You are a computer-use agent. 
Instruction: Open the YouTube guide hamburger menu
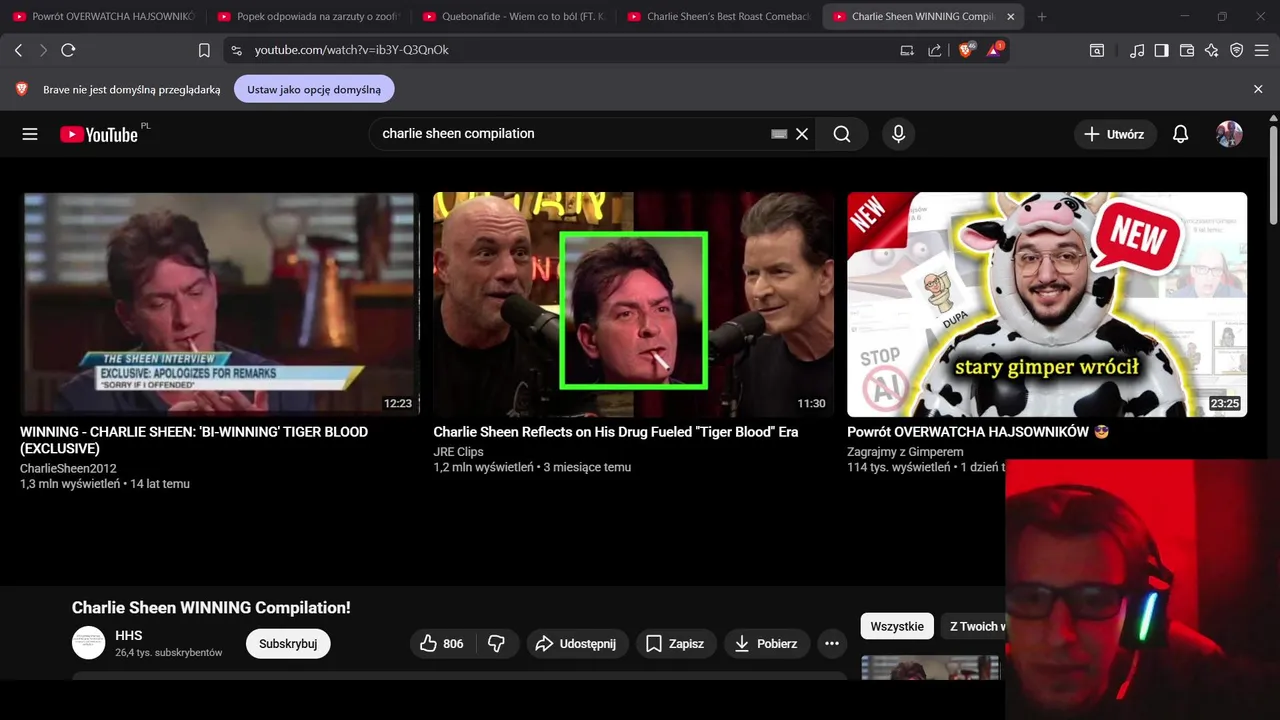click(x=30, y=134)
